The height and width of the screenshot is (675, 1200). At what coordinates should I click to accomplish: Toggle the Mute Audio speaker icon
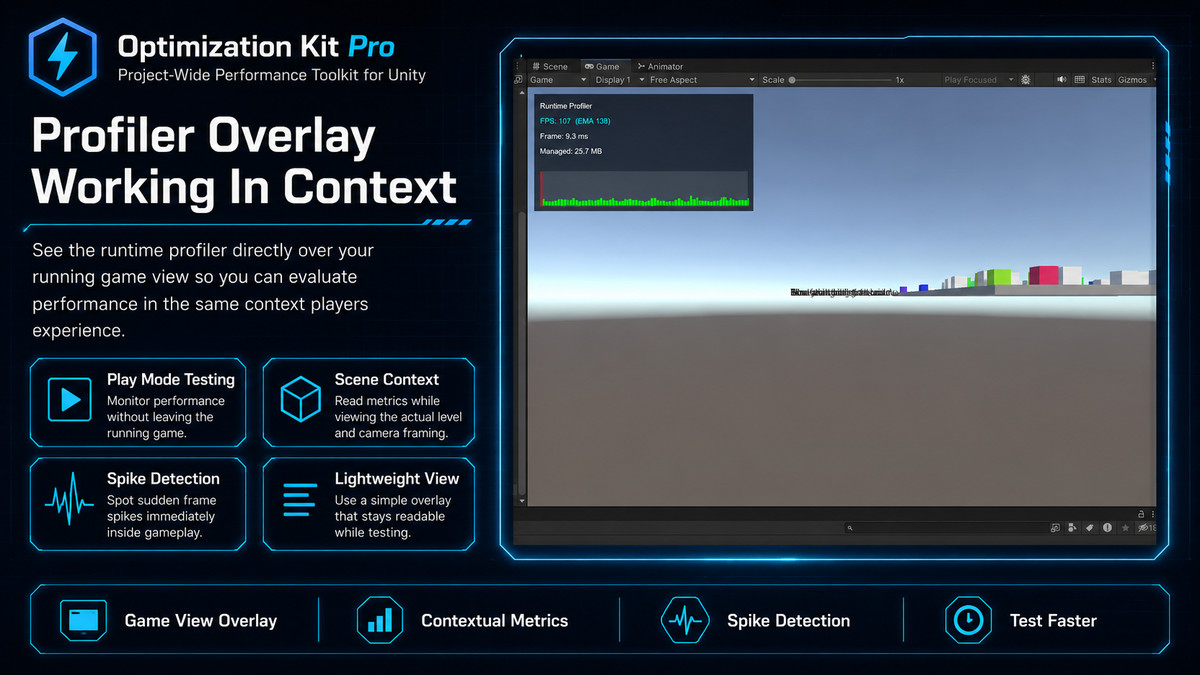(x=1061, y=80)
